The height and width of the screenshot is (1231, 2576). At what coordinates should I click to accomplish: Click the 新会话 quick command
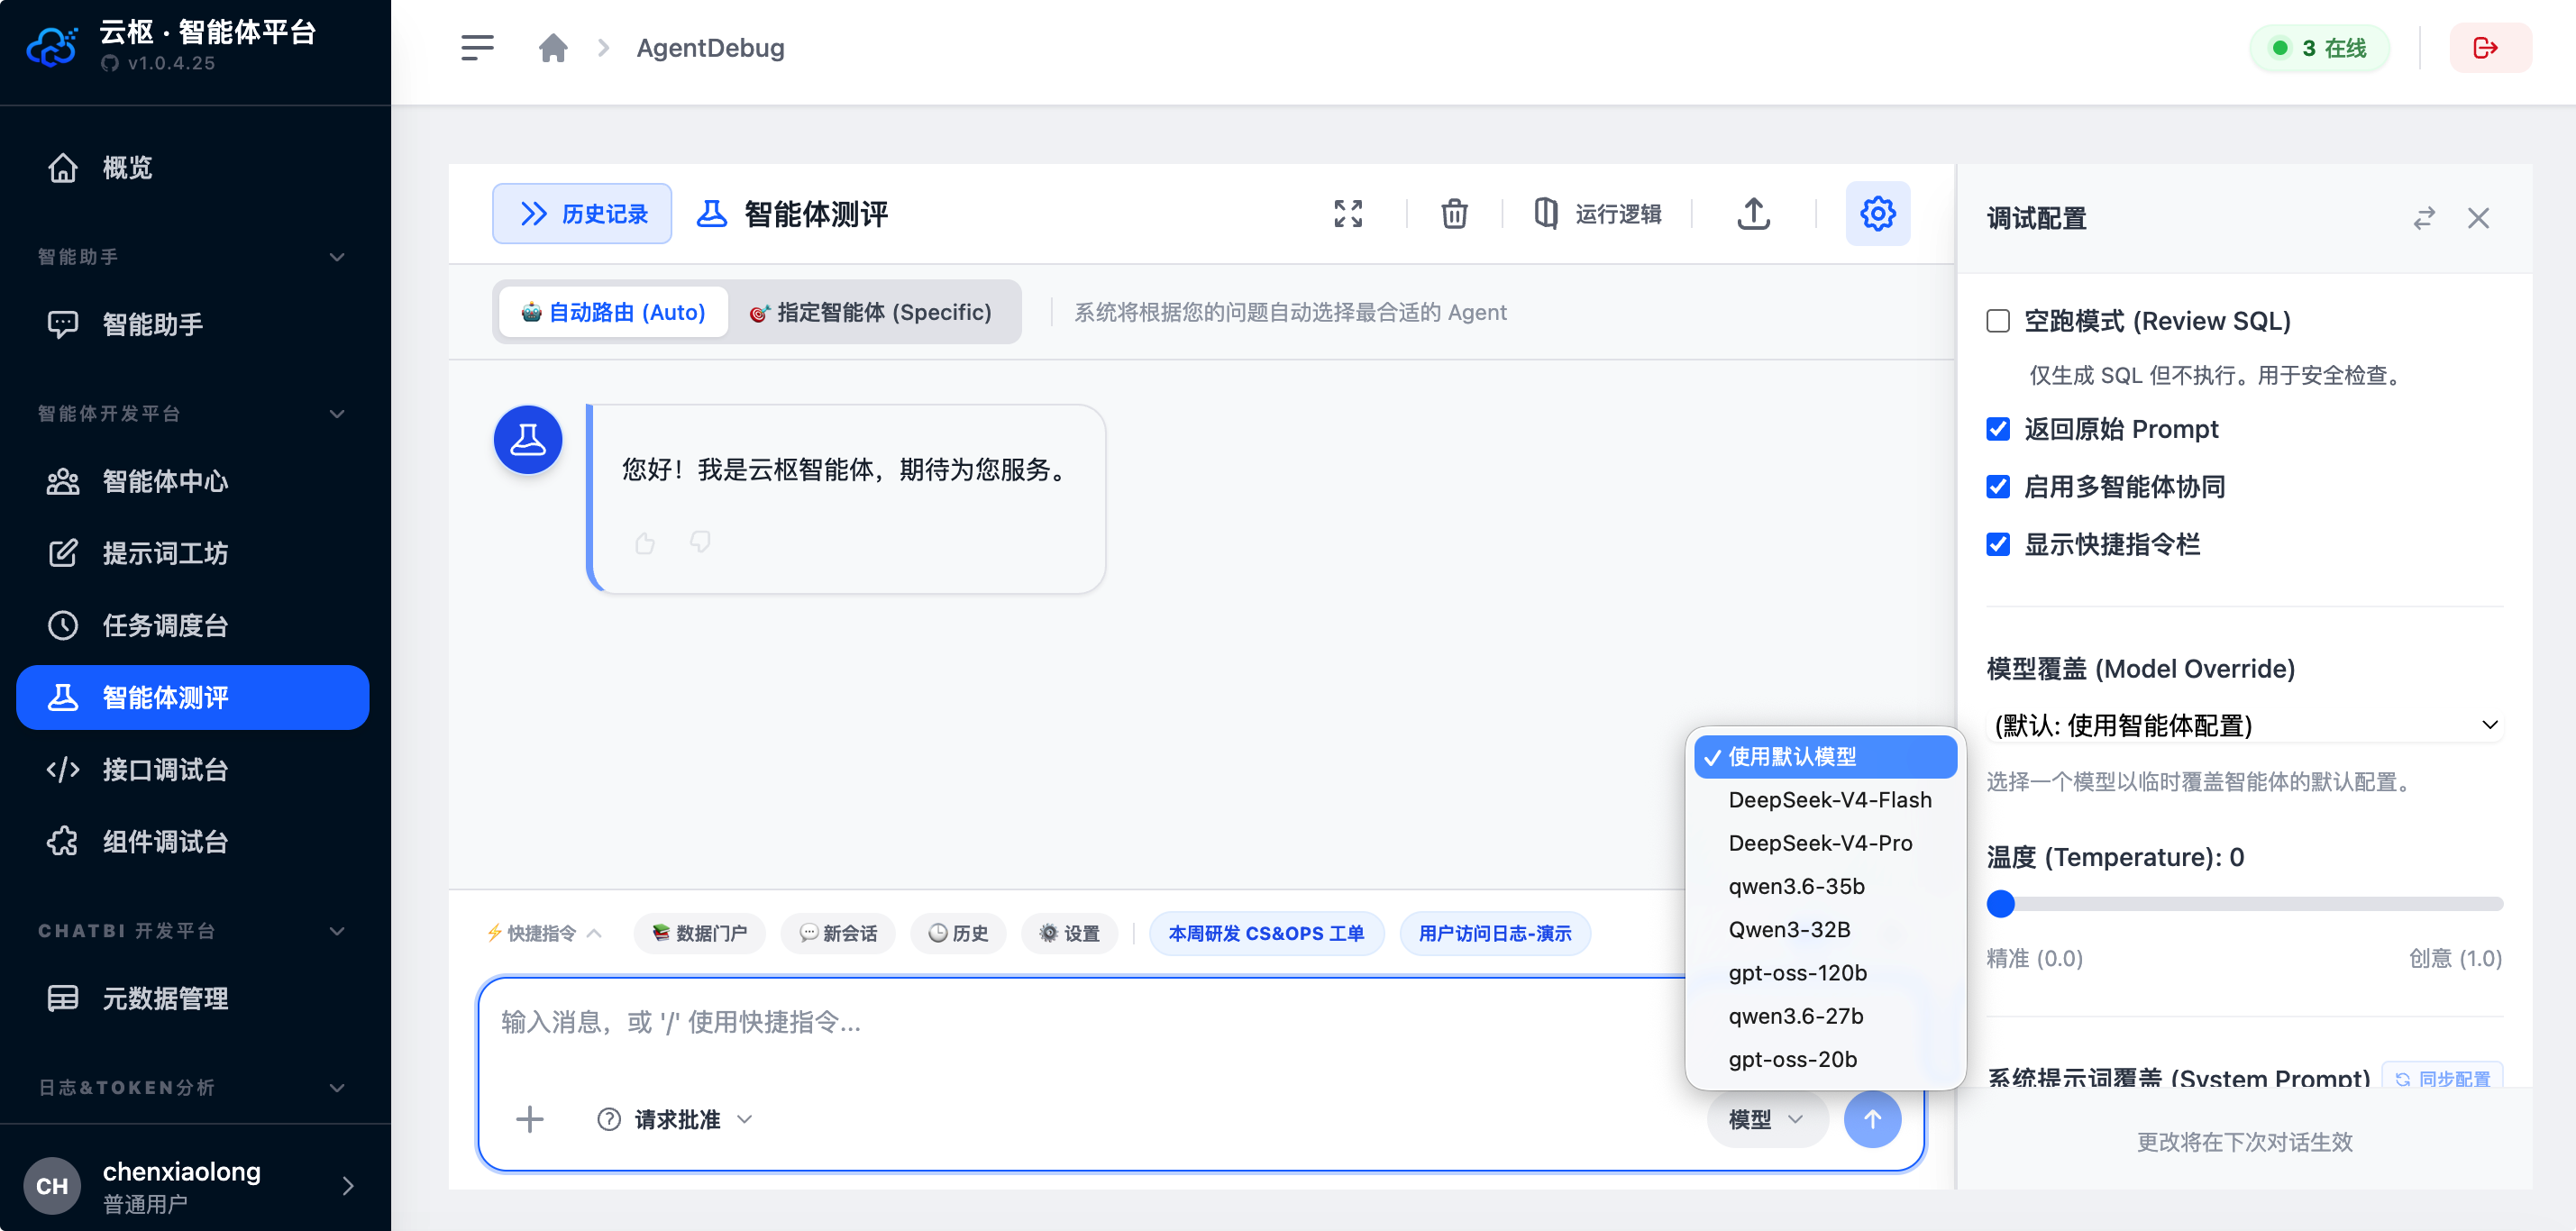[838, 933]
